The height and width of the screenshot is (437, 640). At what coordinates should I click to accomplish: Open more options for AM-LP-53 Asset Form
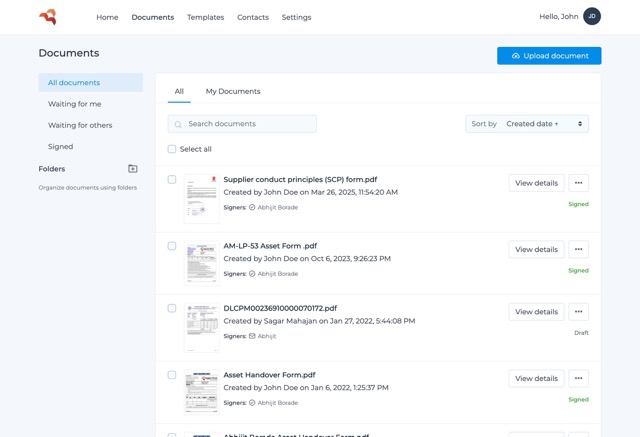(578, 249)
